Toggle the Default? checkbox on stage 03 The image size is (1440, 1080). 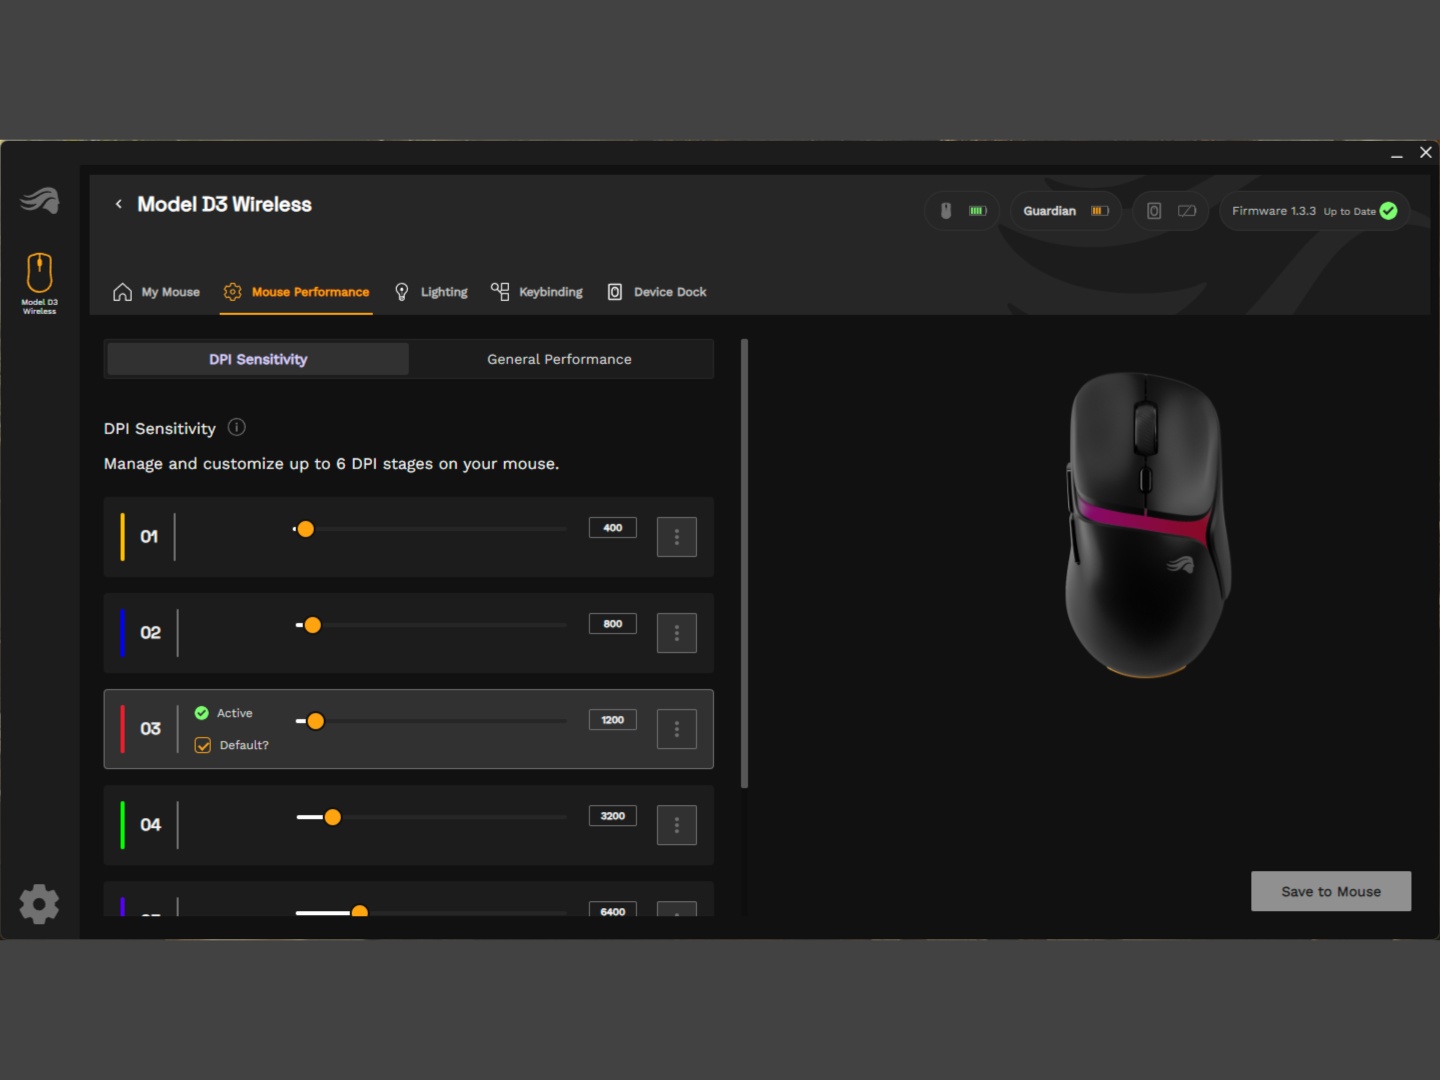coord(203,745)
